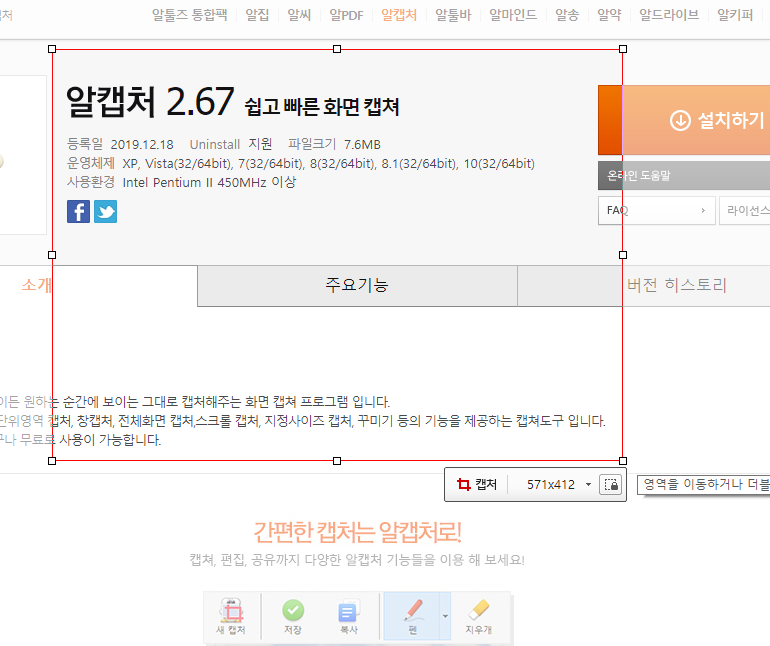Click the orange 설치하기 install button
770x646 pixels.
tap(684, 120)
